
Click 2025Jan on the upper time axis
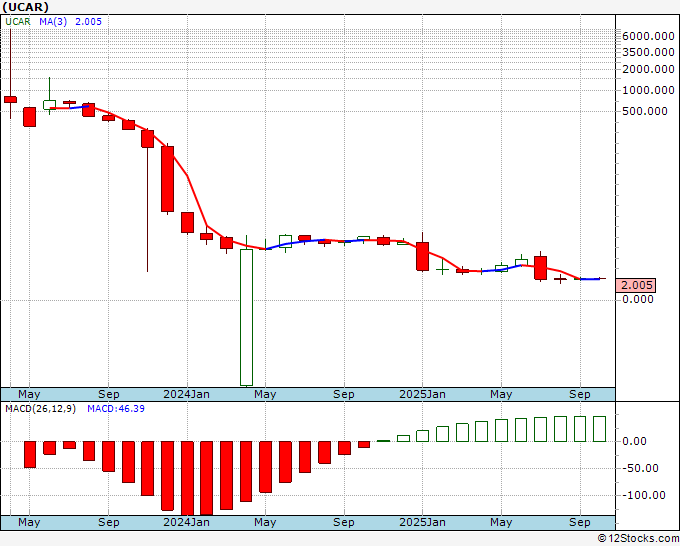pyautogui.click(x=422, y=394)
